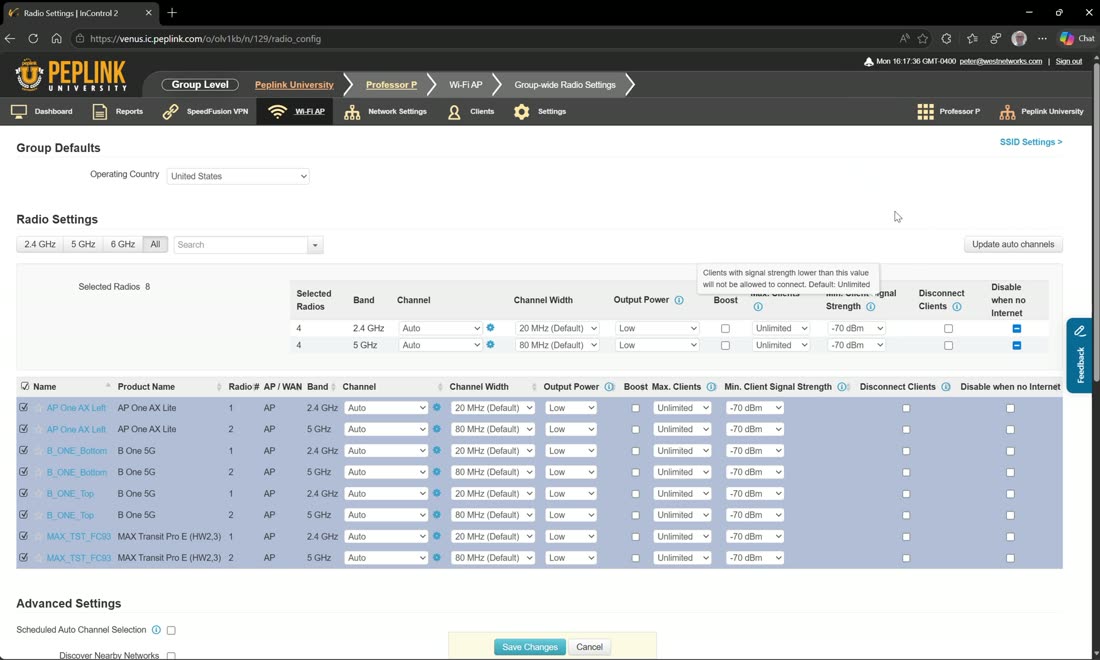The image size is (1100, 660).
Task: Click the notification bell icon
Action: (868, 62)
